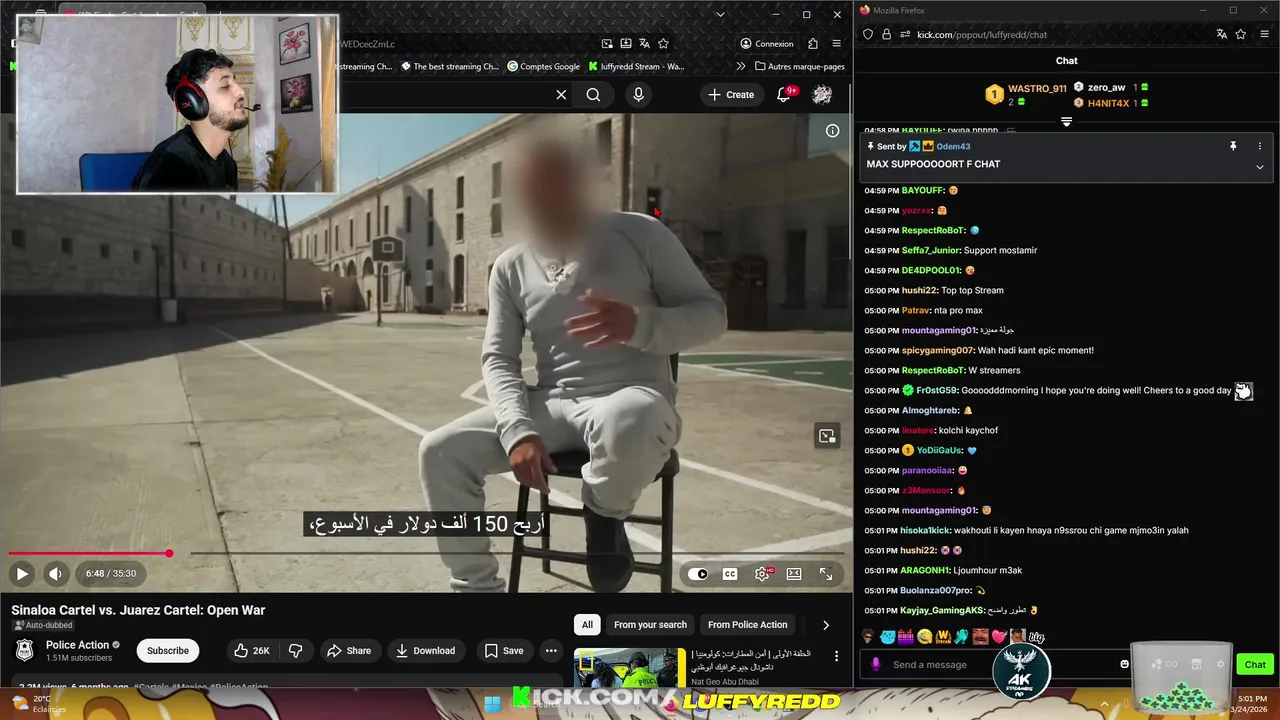Open more actions ellipsis below video
The height and width of the screenshot is (720, 1280).
(551, 651)
